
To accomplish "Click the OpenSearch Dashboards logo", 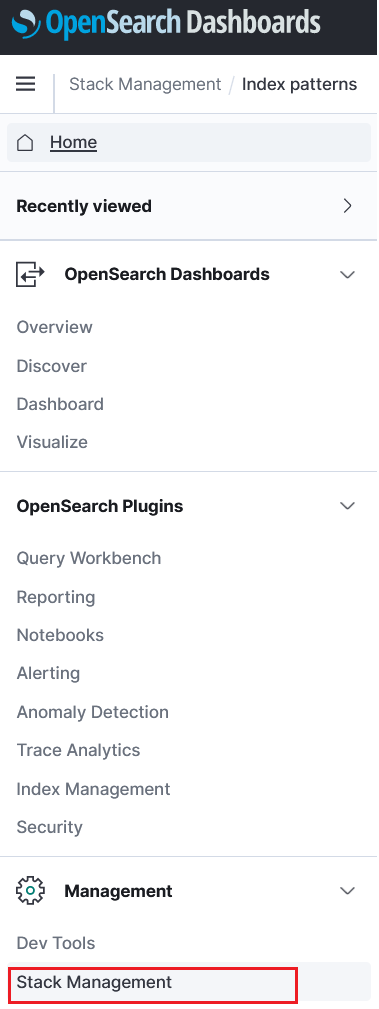I will tap(166, 23).
